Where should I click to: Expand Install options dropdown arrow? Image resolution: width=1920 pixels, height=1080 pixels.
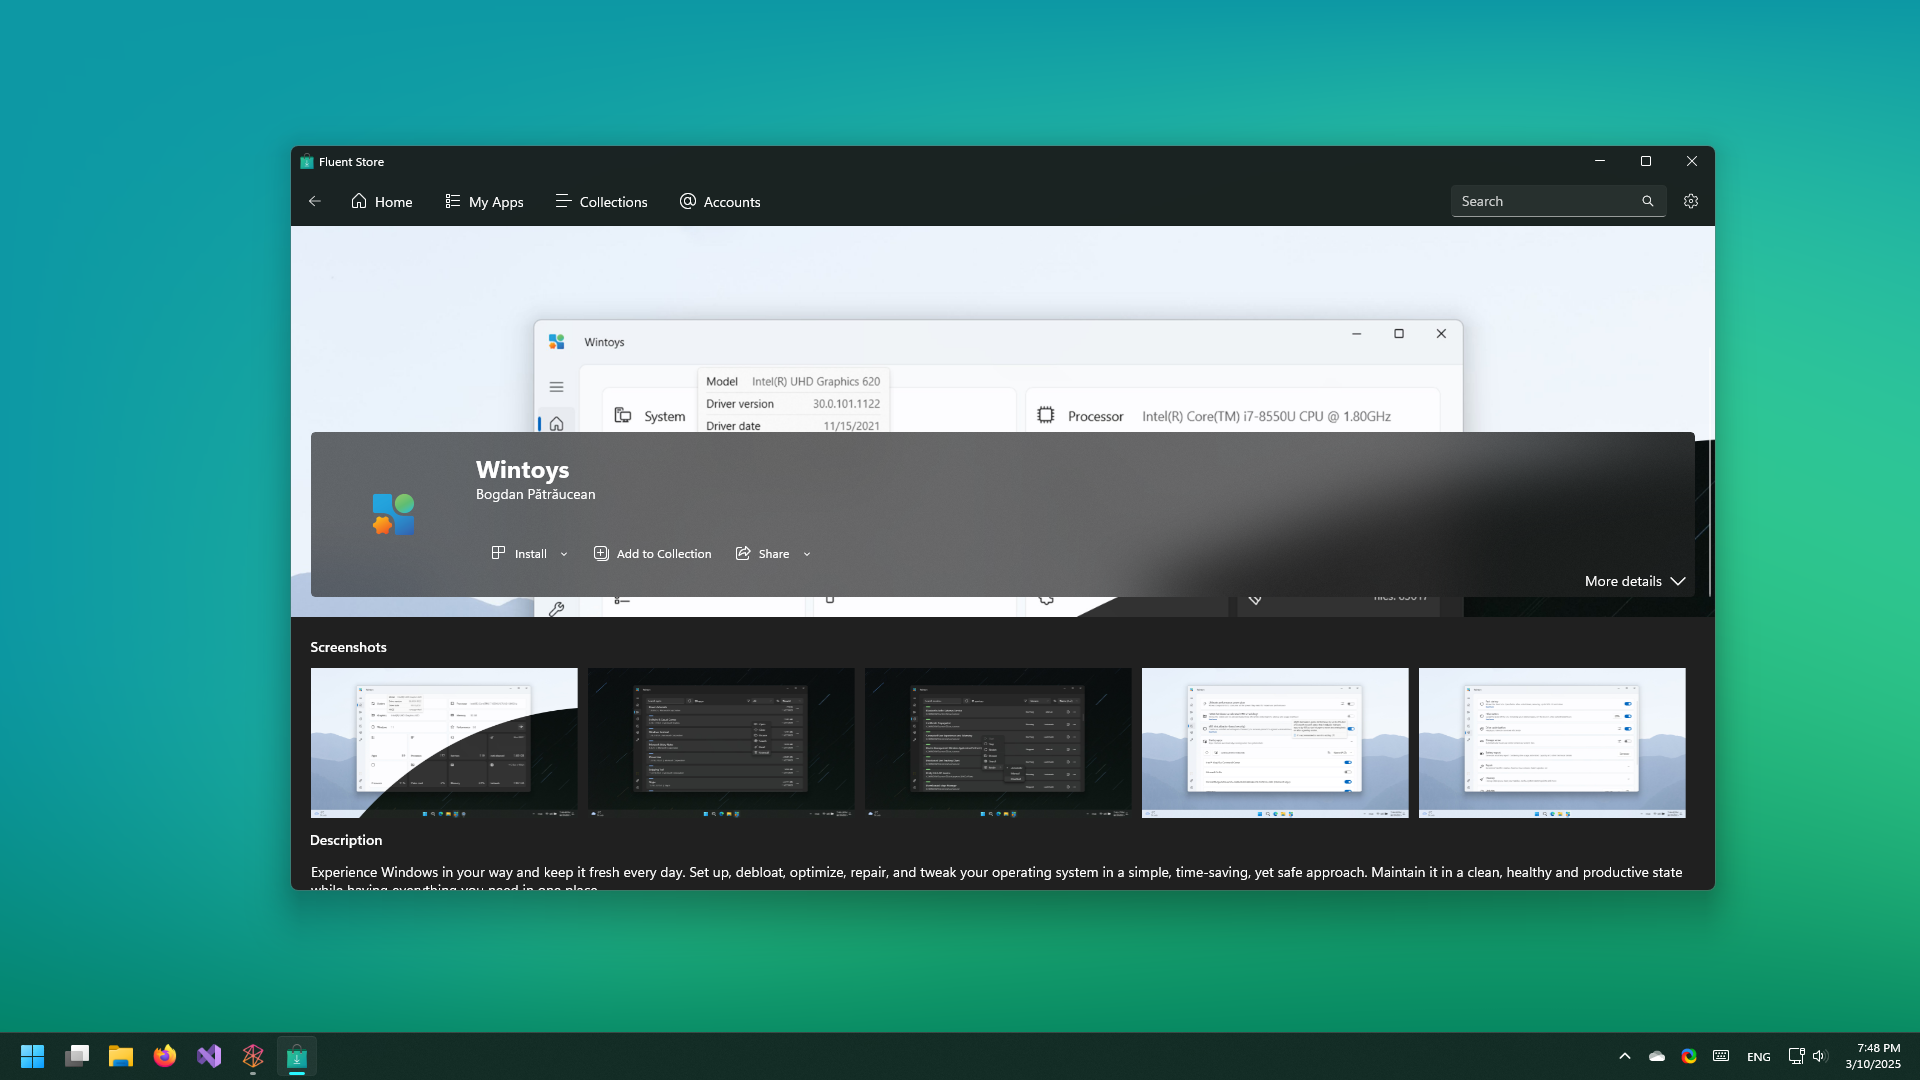(564, 554)
